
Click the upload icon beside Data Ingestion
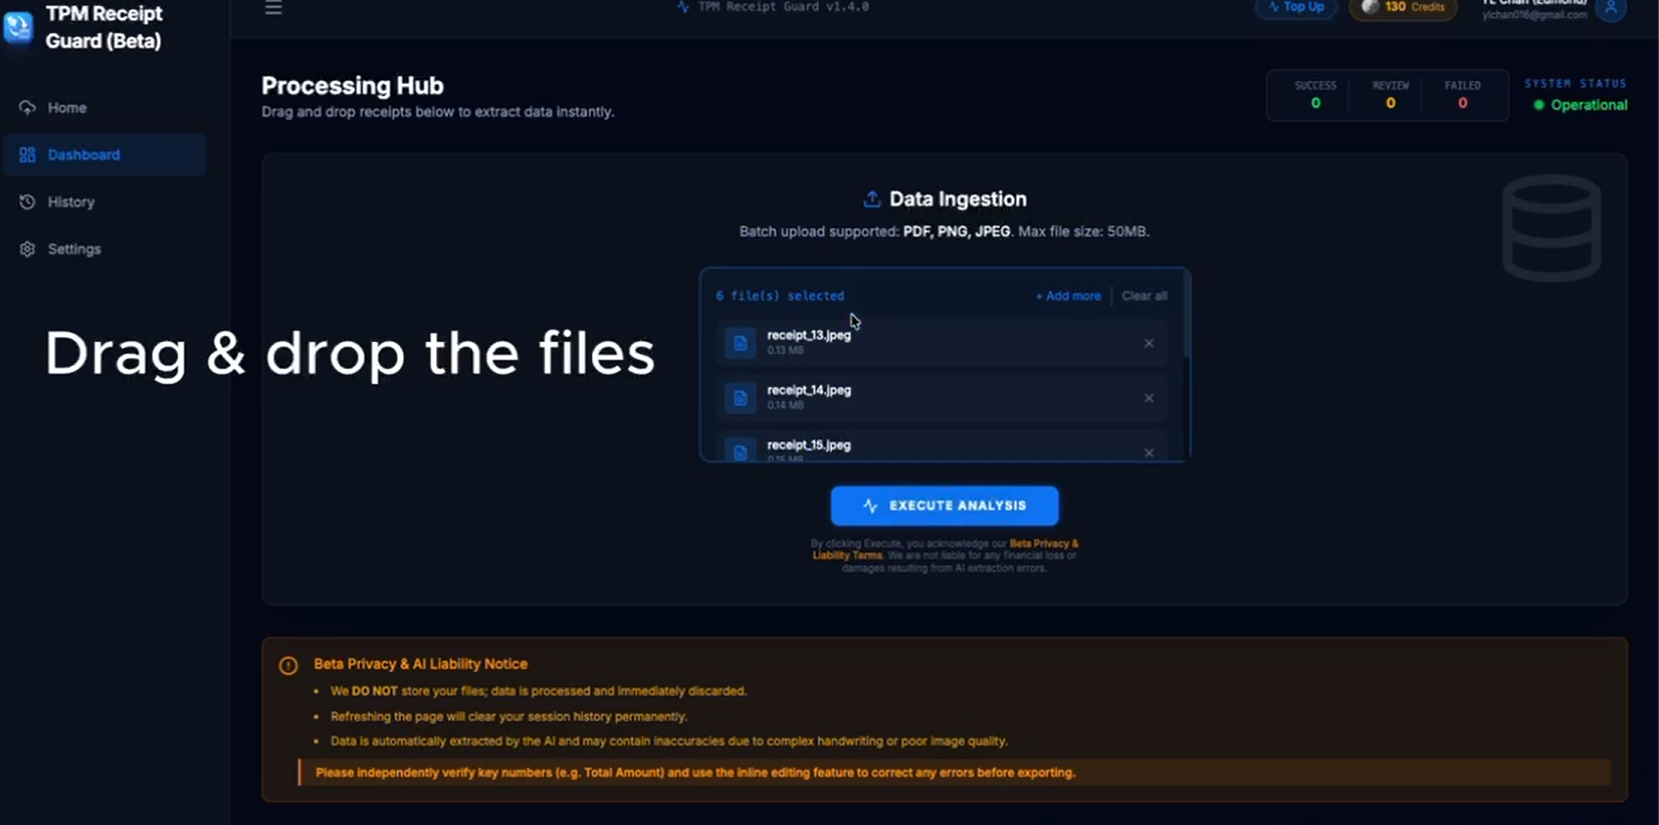(x=872, y=199)
